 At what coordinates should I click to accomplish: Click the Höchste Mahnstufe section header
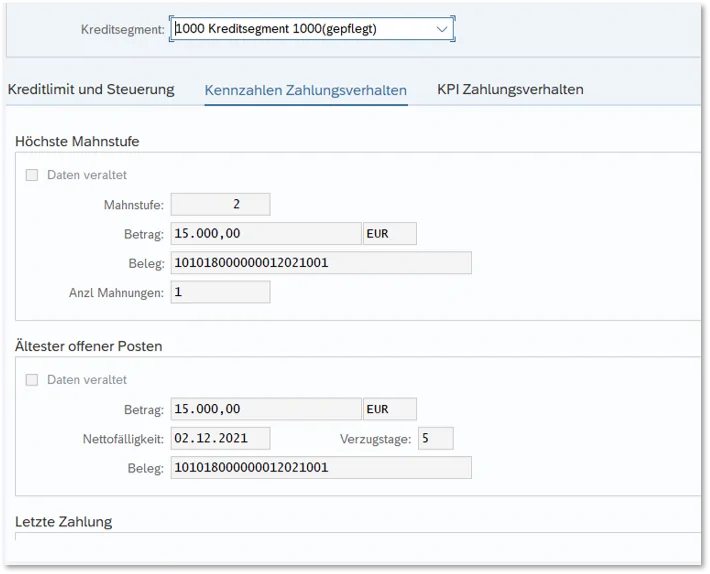(77, 142)
